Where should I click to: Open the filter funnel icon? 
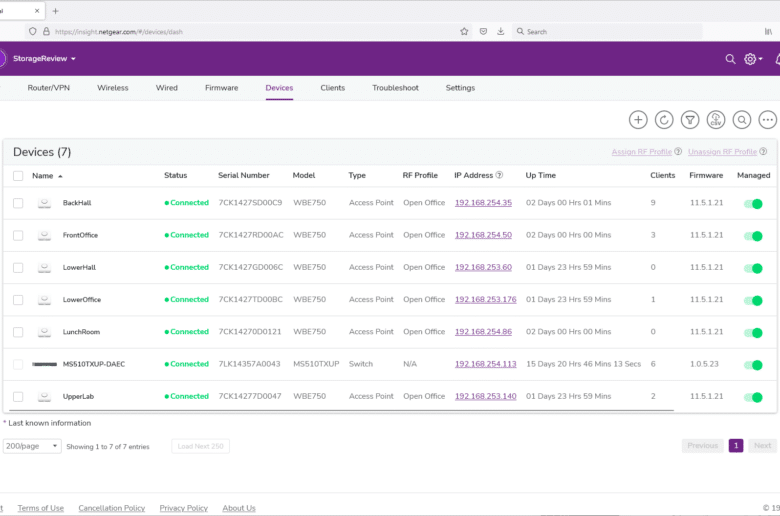[689, 120]
